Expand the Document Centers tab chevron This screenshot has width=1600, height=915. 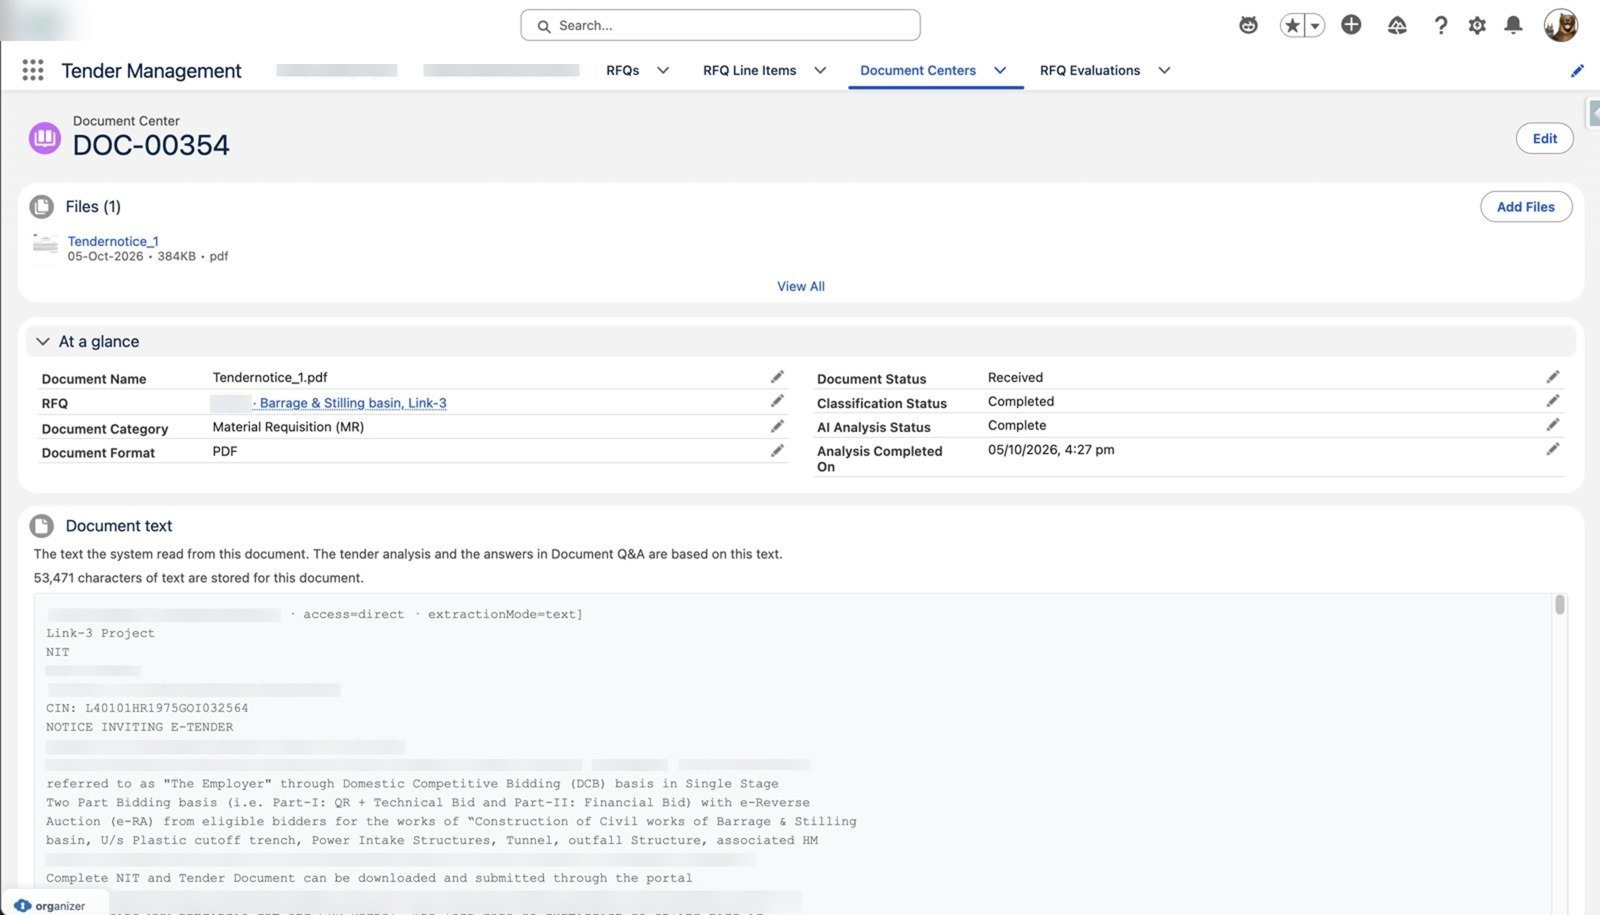(1000, 70)
